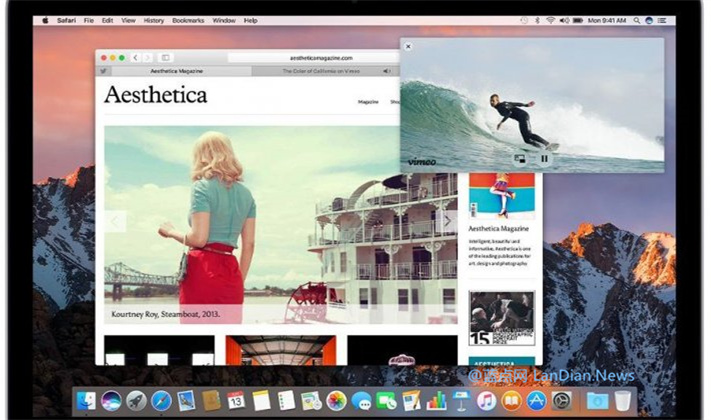The width and height of the screenshot is (711, 420).
Task: Click Kourtney Roy, Steamboat, 2013 caption
Action: (x=166, y=314)
